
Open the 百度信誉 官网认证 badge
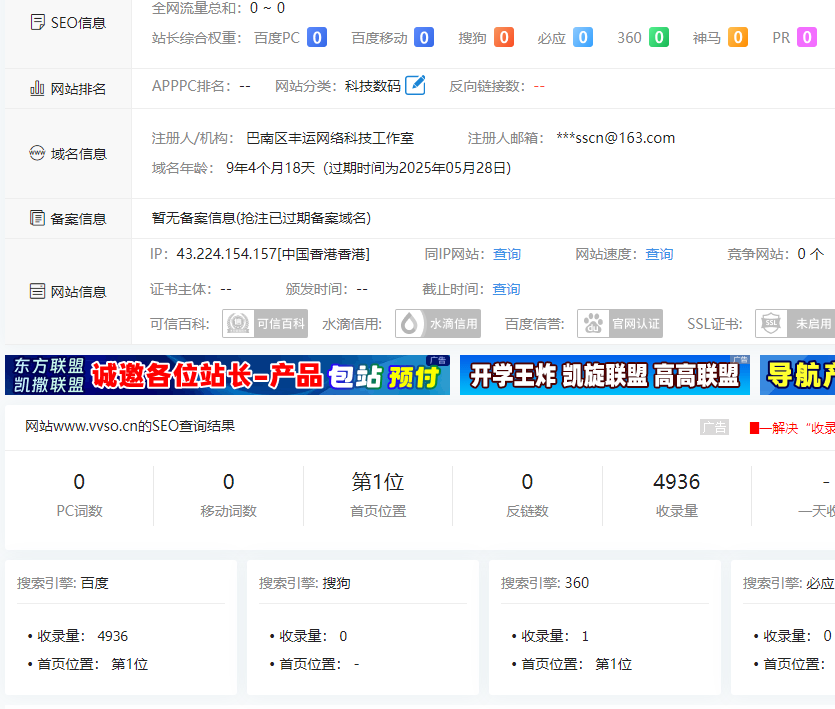620,323
